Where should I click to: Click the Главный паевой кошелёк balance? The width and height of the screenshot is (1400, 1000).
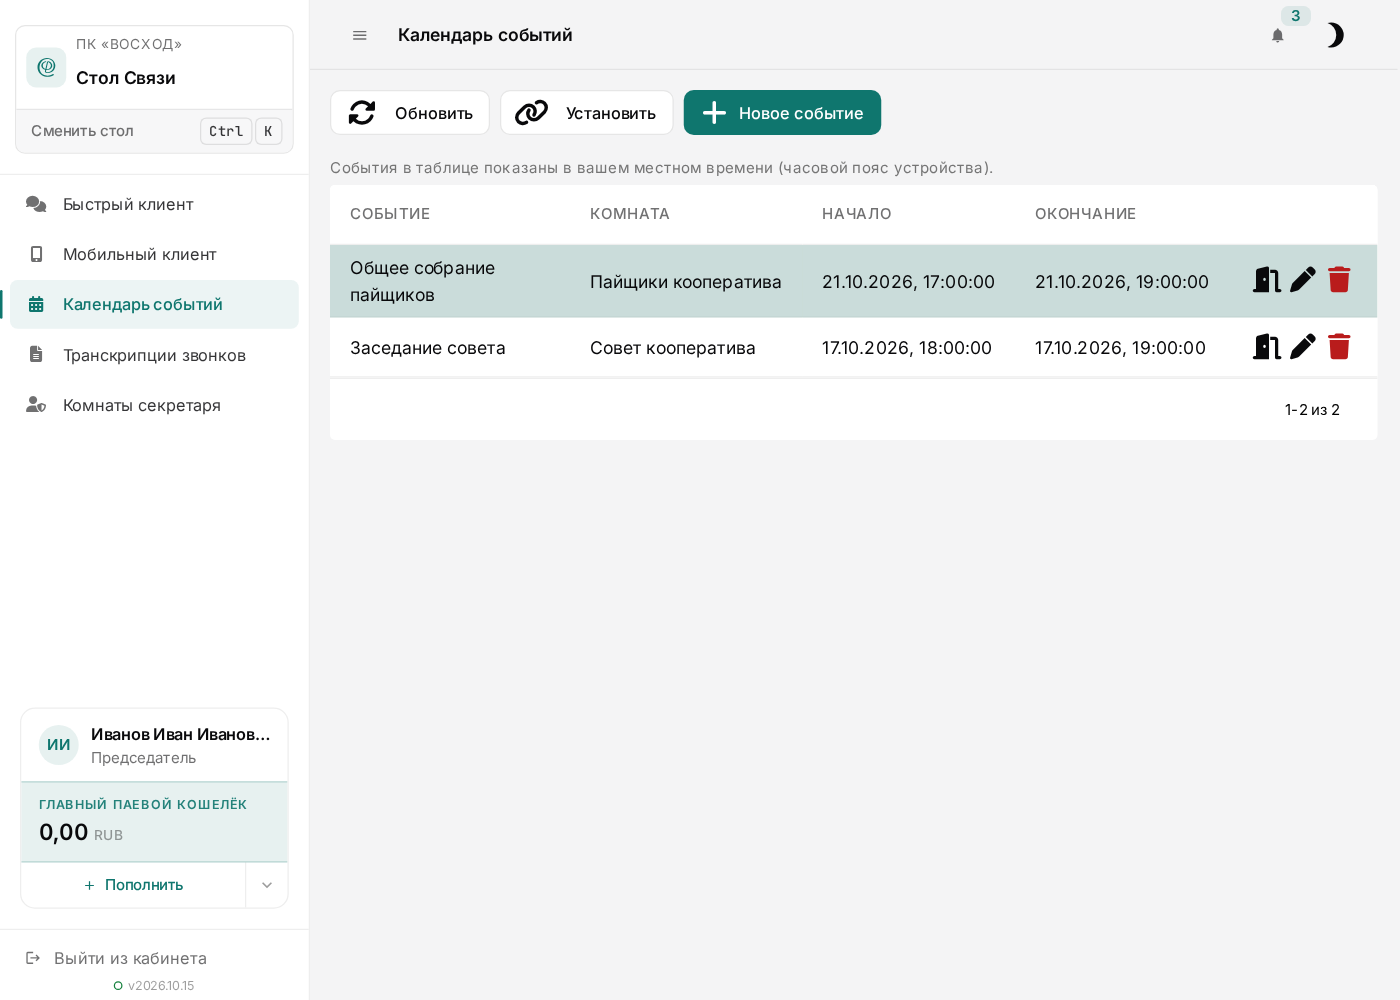click(154, 822)
